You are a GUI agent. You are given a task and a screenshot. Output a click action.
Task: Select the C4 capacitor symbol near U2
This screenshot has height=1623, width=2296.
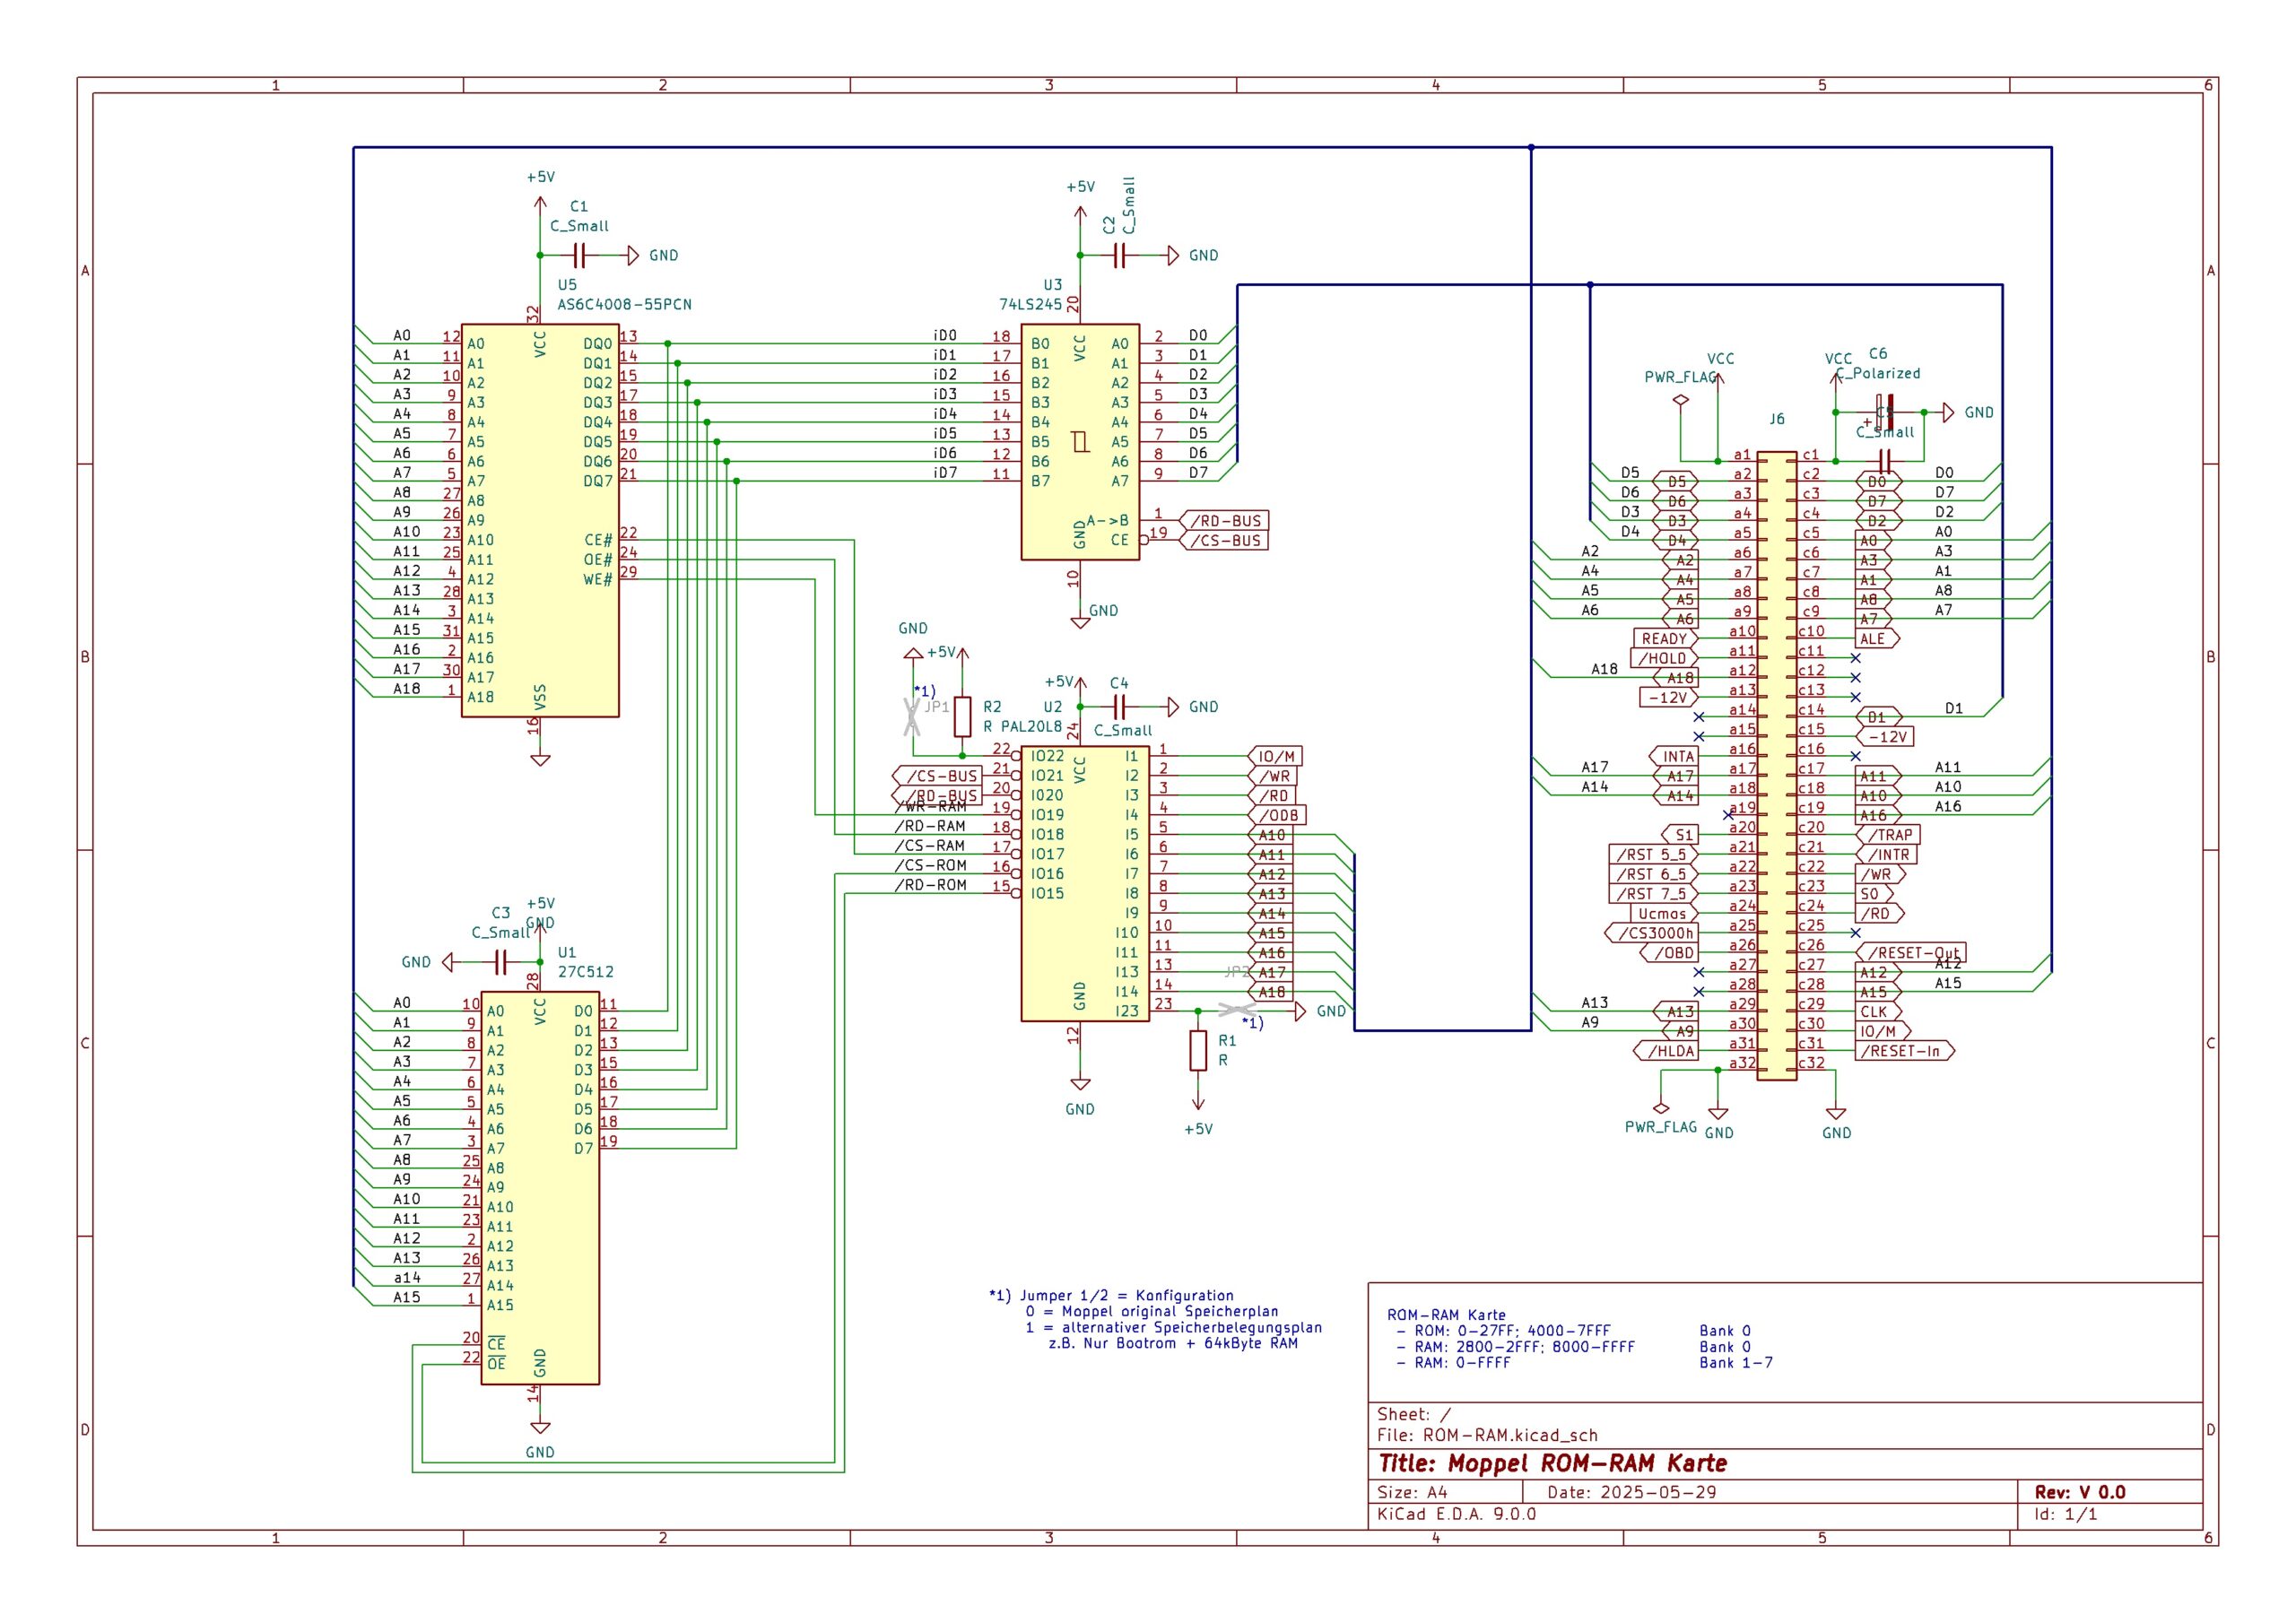tap(1119, 707)
